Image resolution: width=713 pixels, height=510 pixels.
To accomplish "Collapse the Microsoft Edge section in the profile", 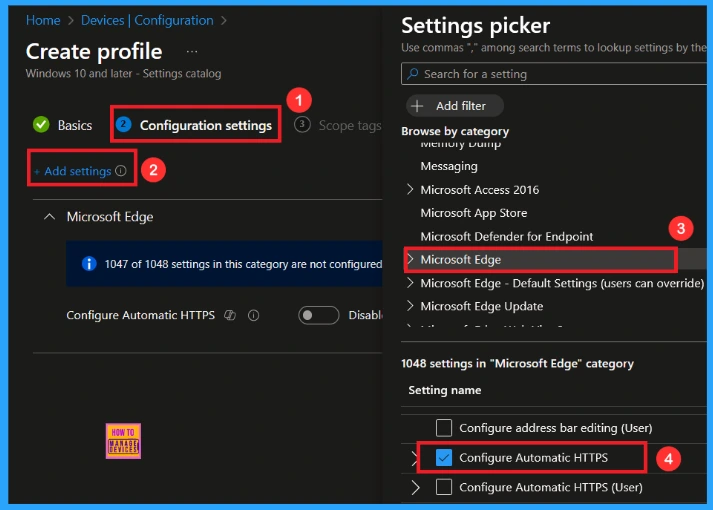I will [x=50, y=217].
